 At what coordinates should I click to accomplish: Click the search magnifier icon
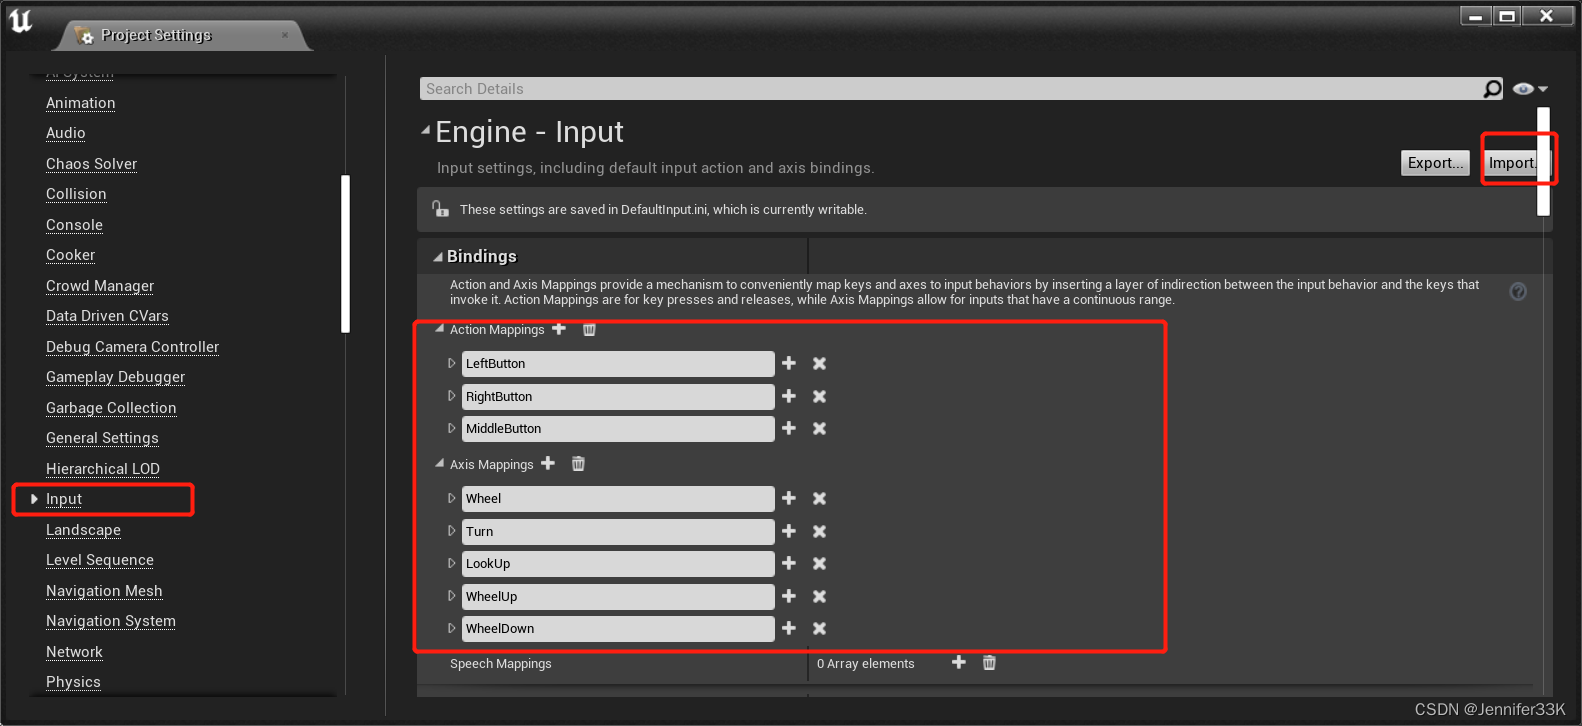coord(1492,89)
